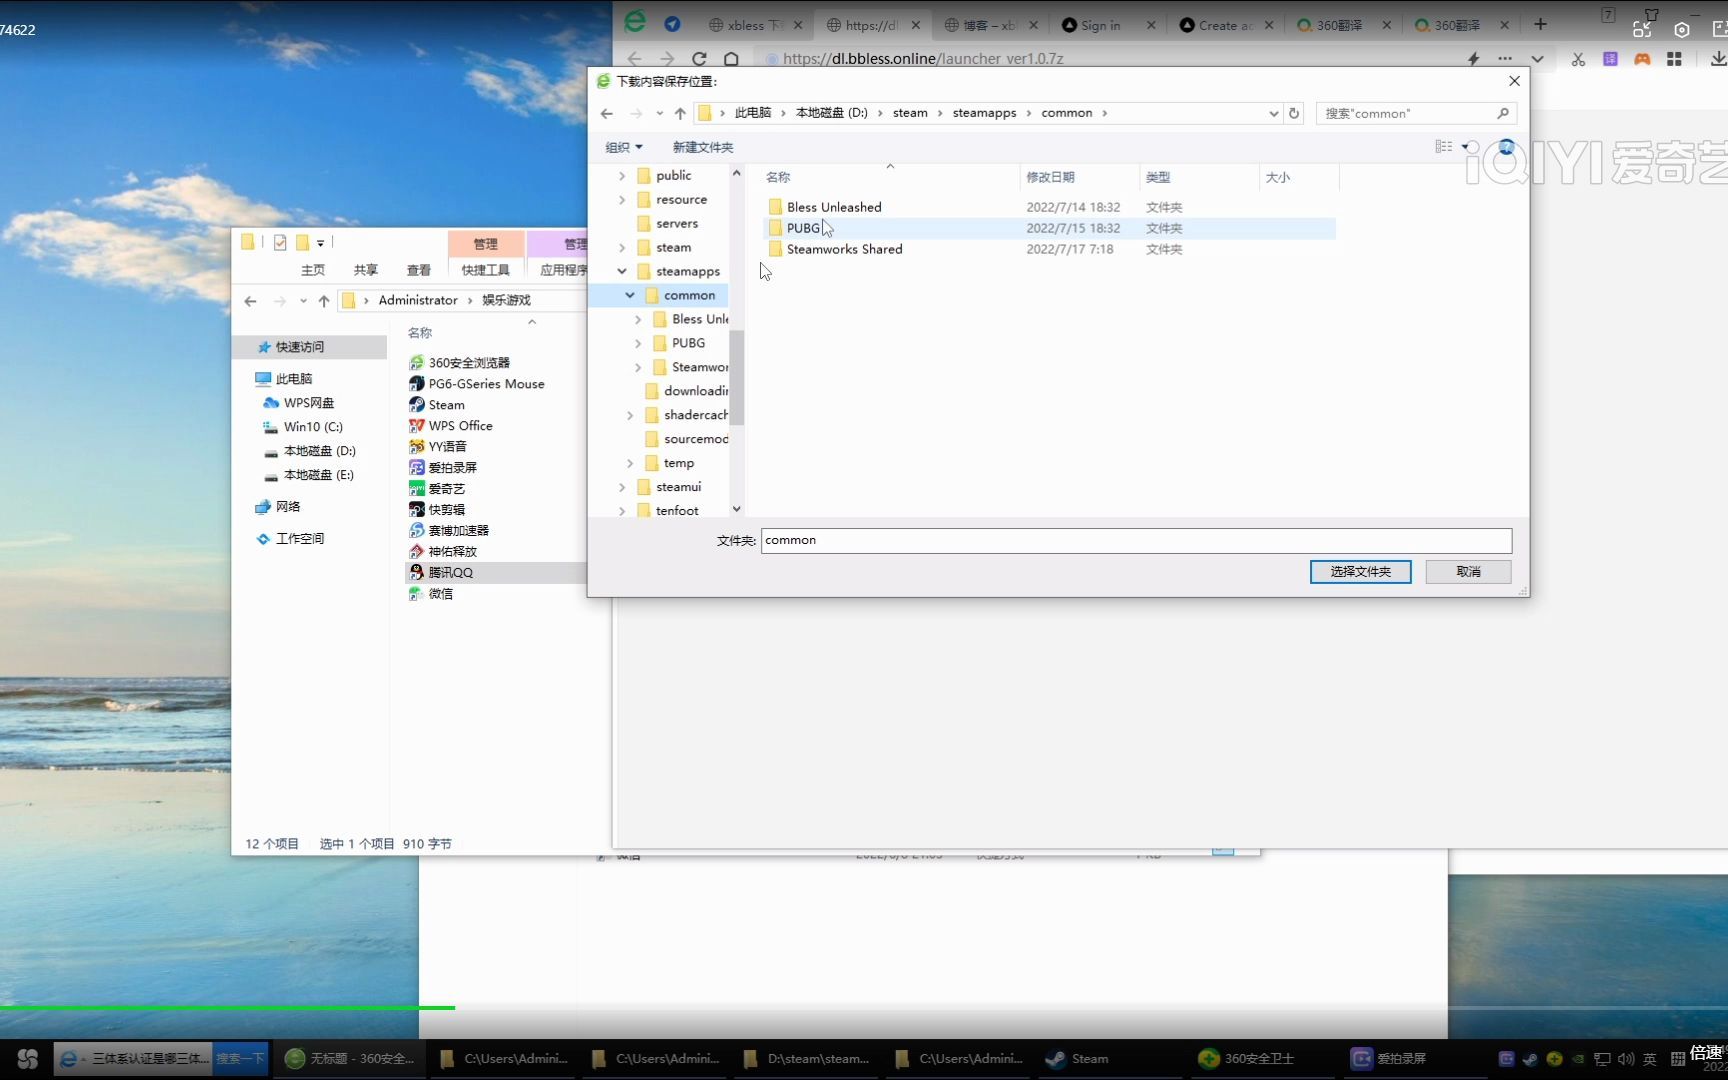Open the 主页 ribbon tab in Explorer
This screenshot has width=1728, height=1080.
(x=313, y=270)
